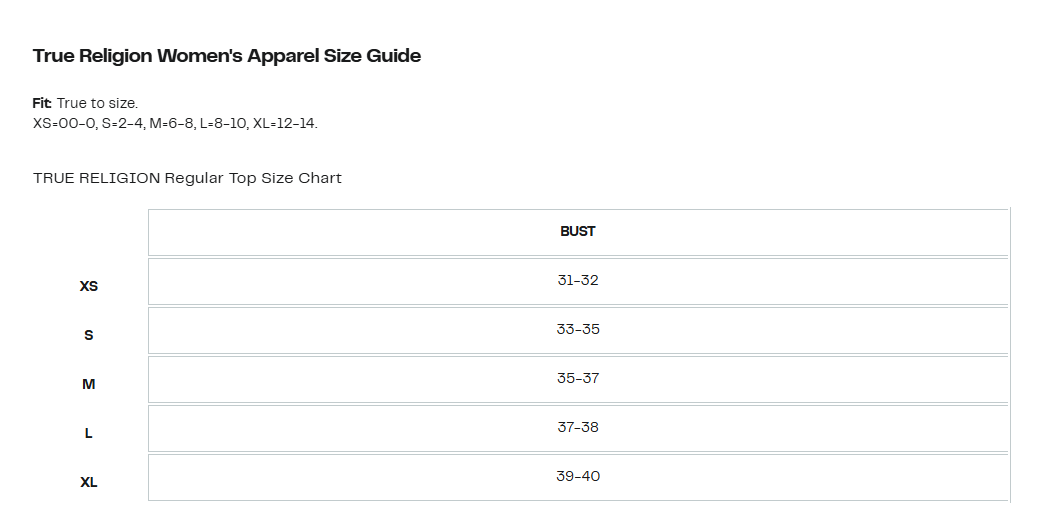This screenshot has width=1040, height=510.
Task: Click the Regular Top Size Chart title
Action: (187, 178)
